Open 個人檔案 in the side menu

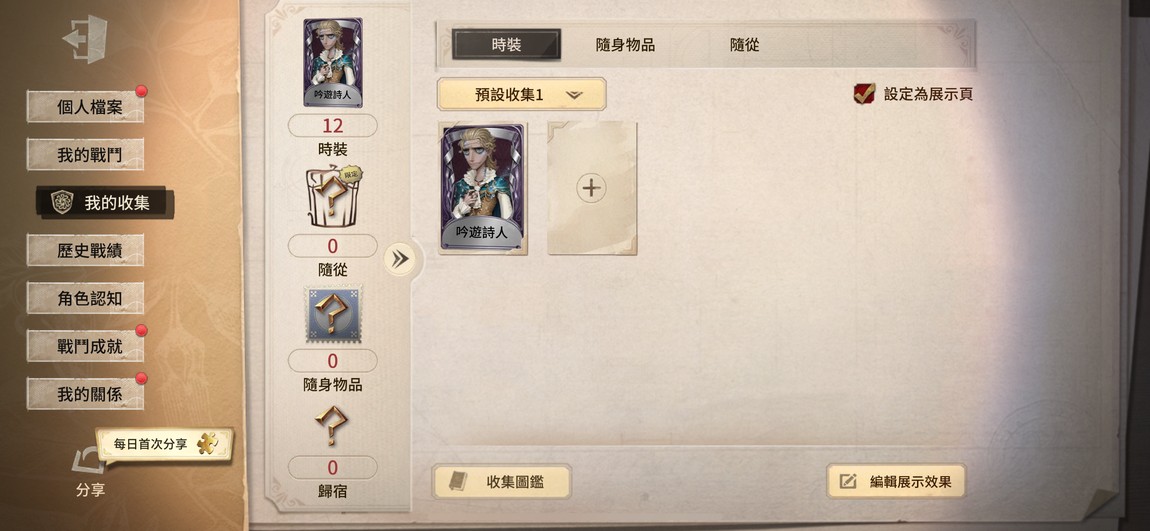[x=86, y=107]
